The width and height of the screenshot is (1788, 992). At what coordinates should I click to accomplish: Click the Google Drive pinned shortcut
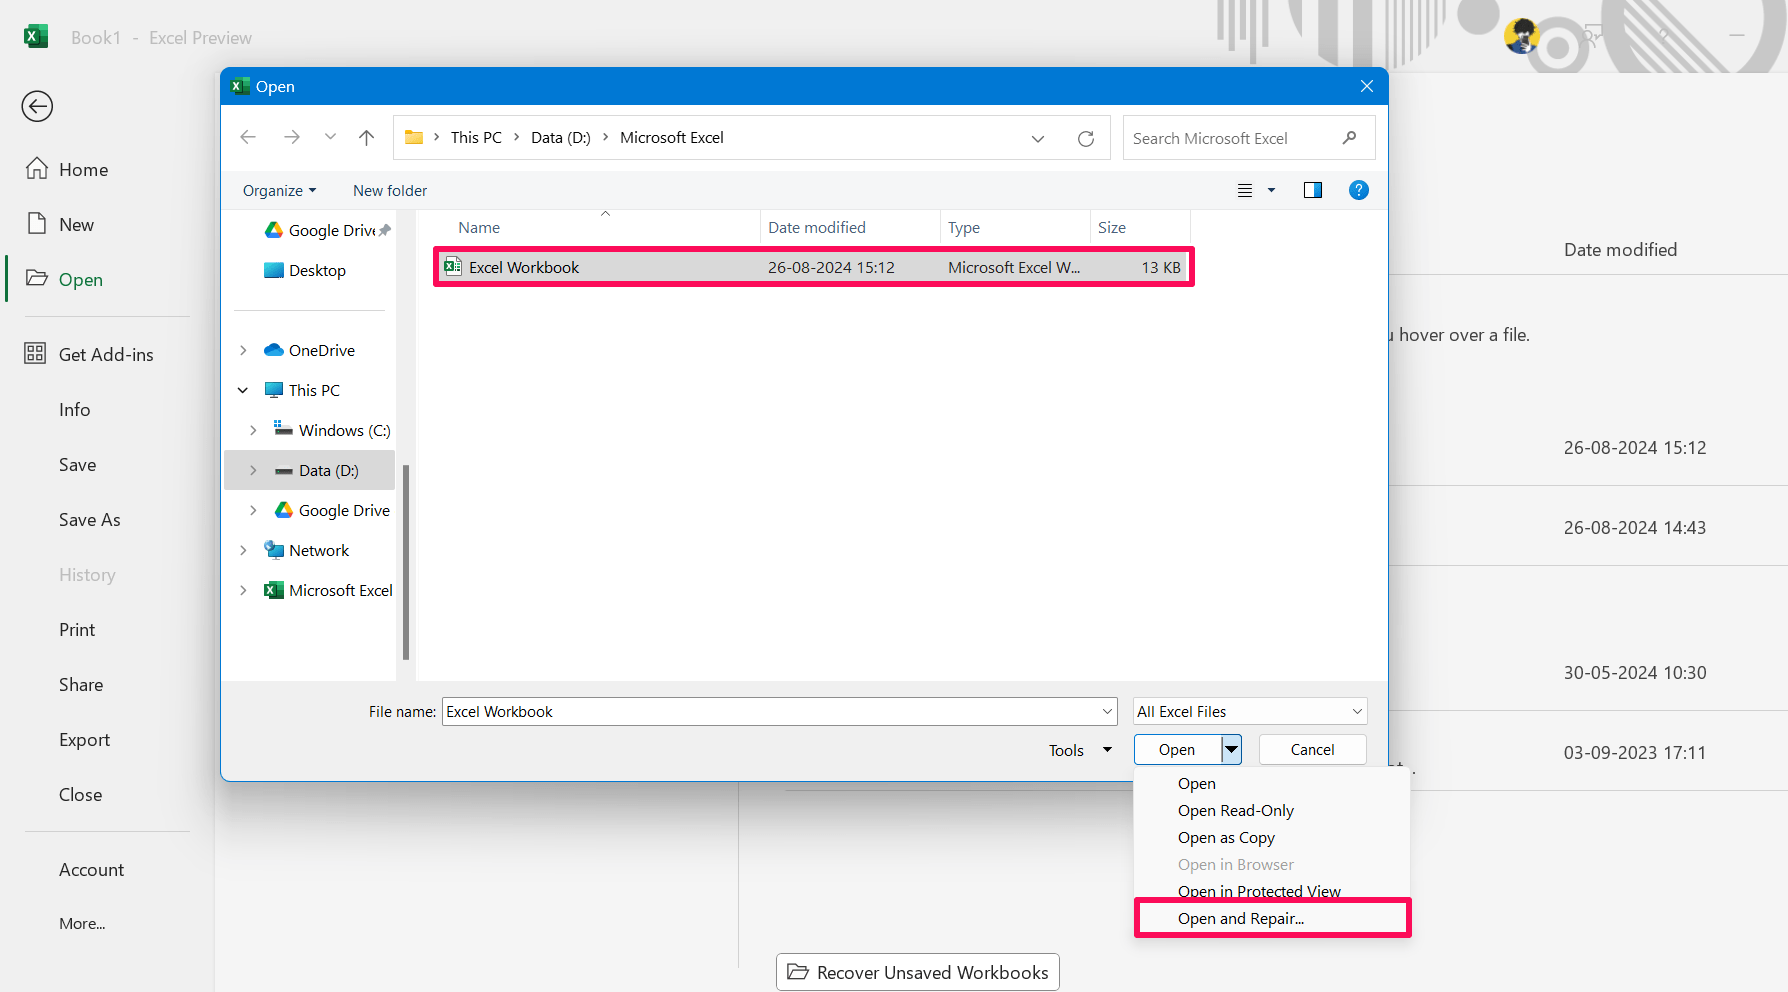(327, 230)
